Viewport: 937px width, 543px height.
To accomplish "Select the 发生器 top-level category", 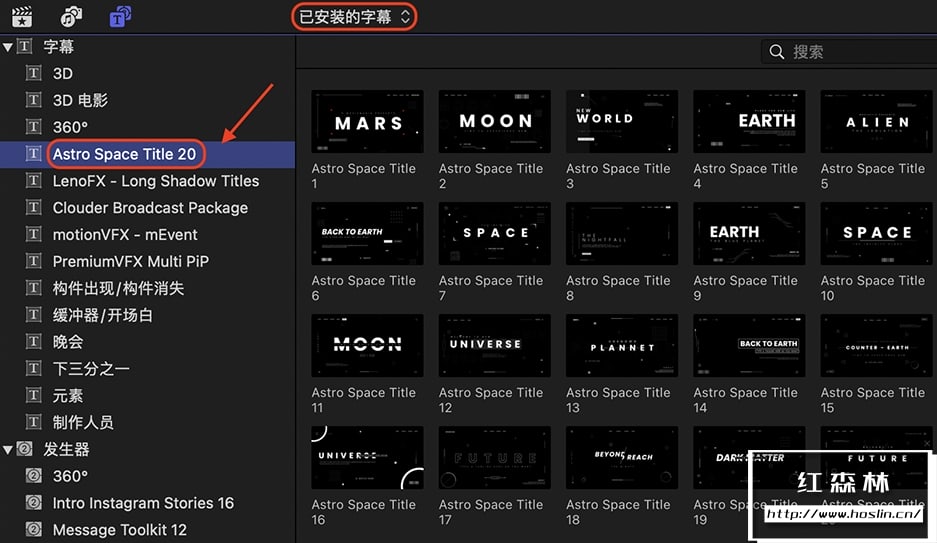I will click(66, 449).
